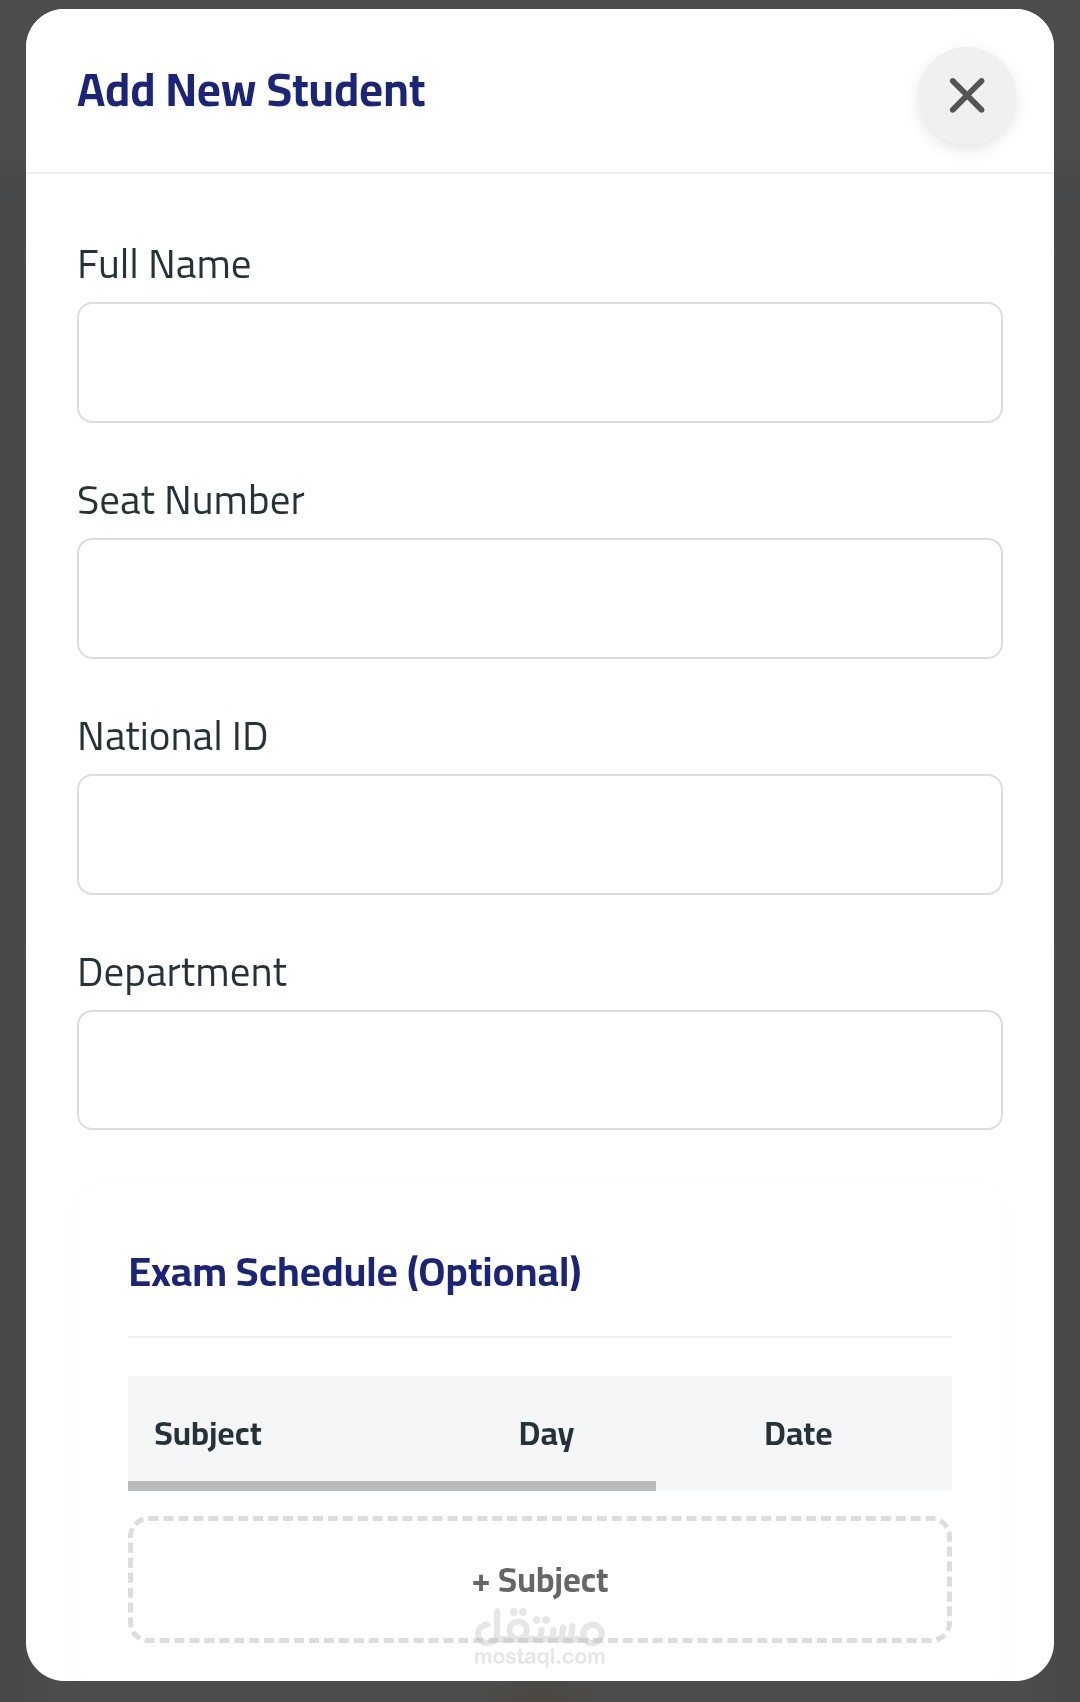Viewport: 1080px width, 1702px height.
Task: Click the Date column header
Action: pos(798,1434)
